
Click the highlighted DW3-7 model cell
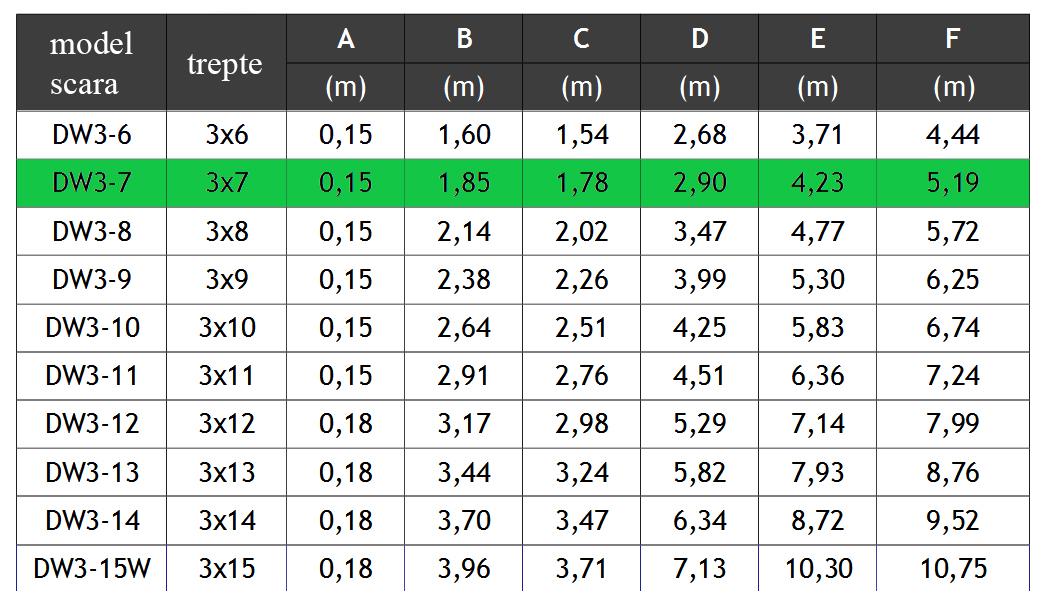click(91, 183)
